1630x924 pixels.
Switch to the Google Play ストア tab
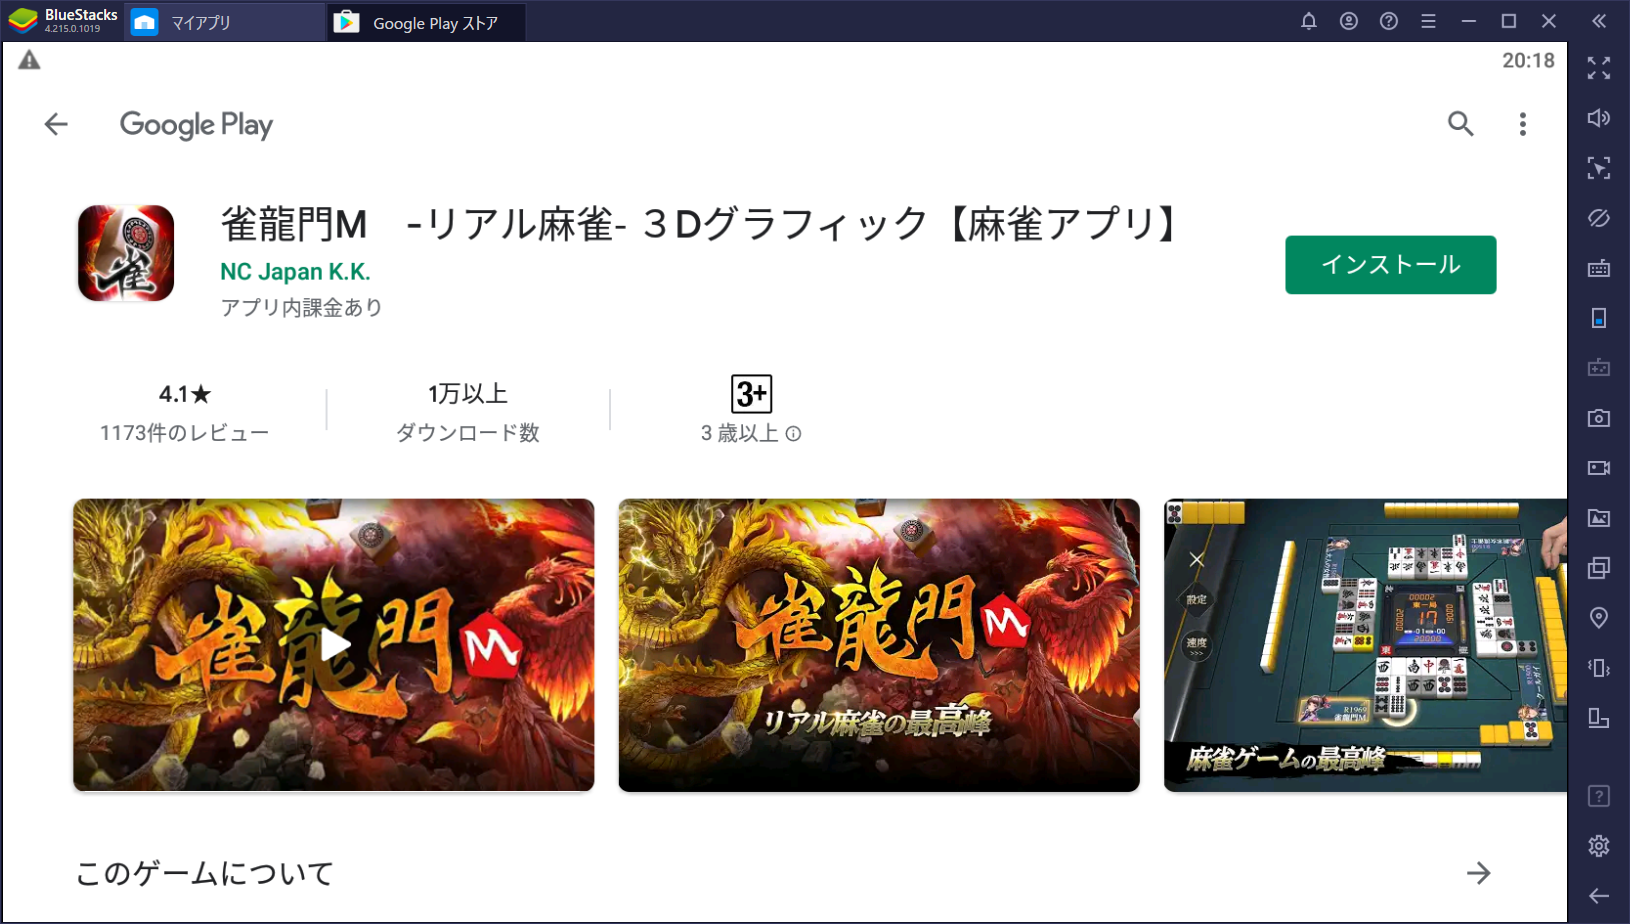pyautogui.click(x=426, y=22)
